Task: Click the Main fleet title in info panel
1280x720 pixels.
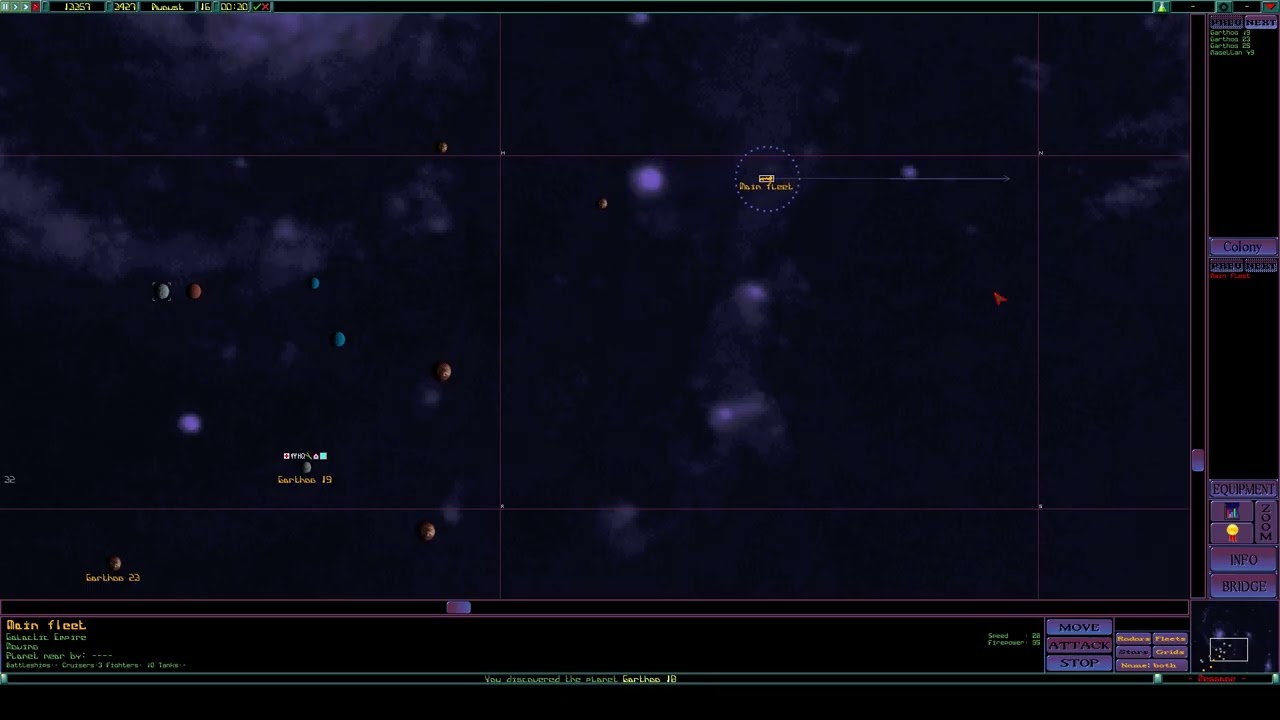Action: click(x=46, y=626)
